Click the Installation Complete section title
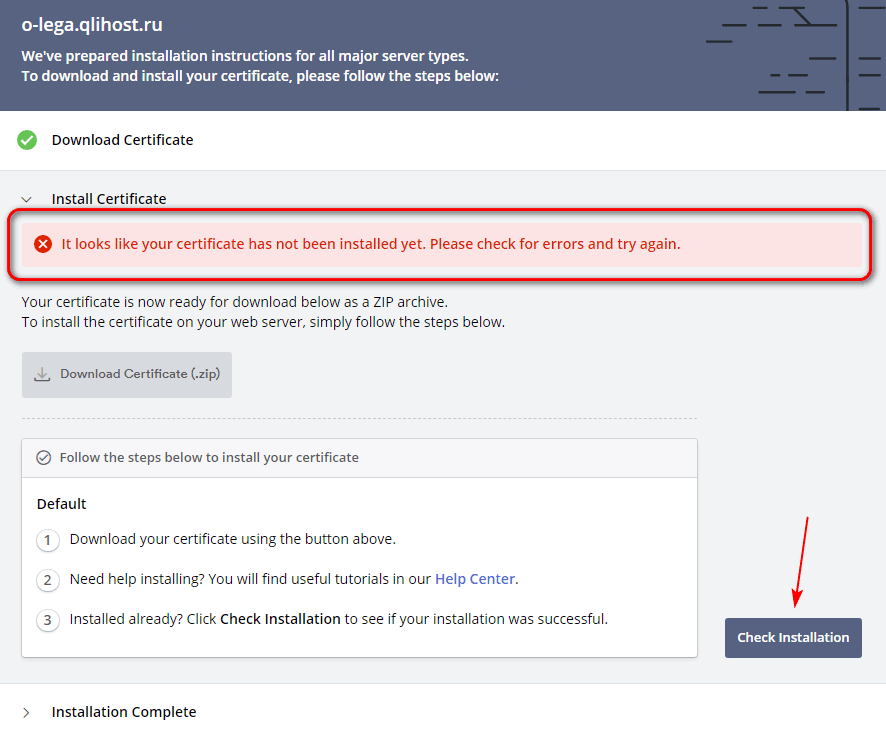The width and height of the screenshot is (886, 735). (124, 712)
